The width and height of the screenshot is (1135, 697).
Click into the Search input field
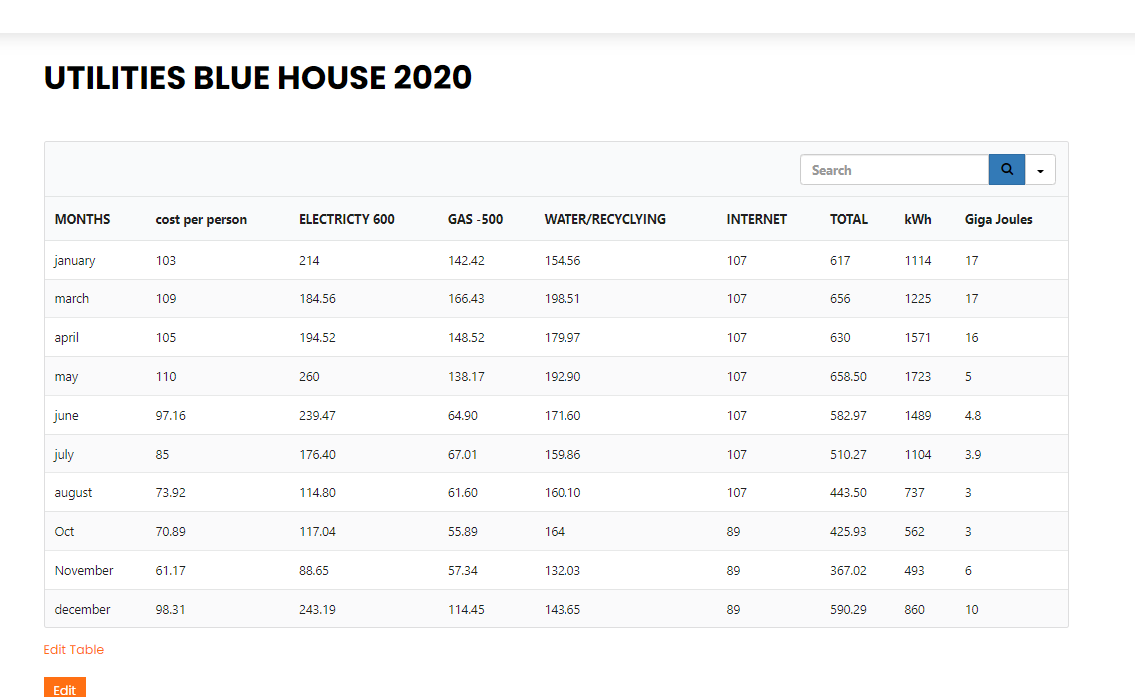pos(894,170)
